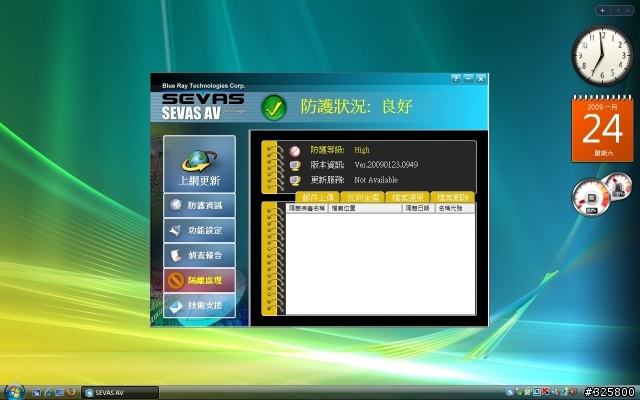
Task: Click the calendar gadget showing 24
Action: coord(602,129)
